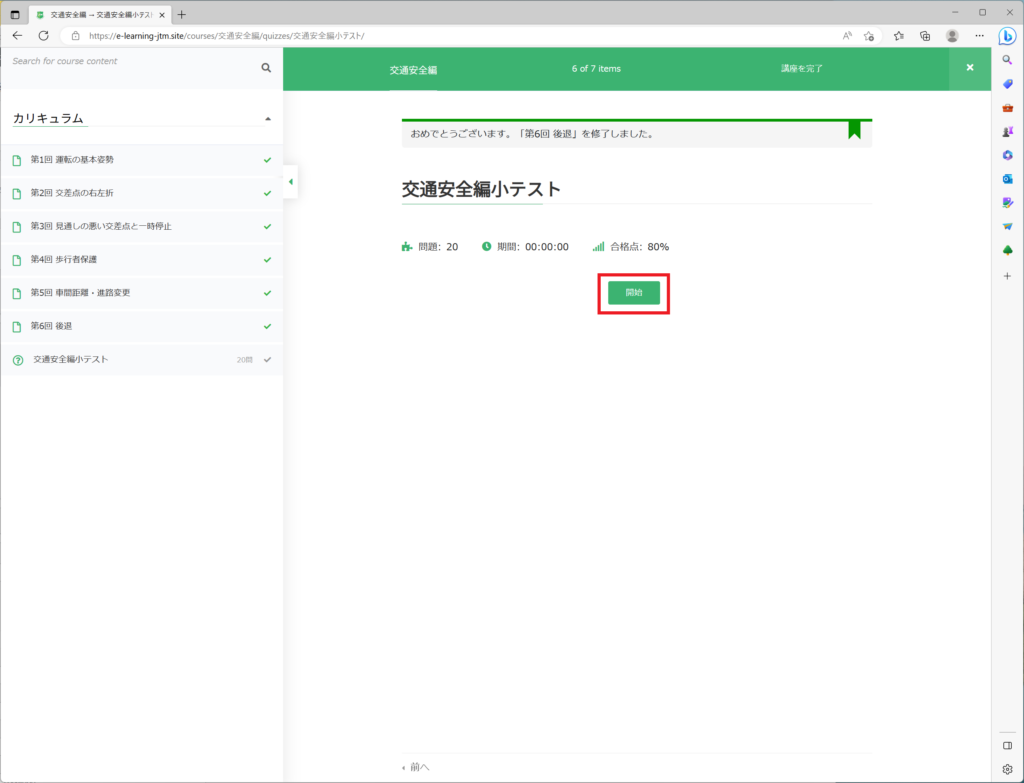Open the Bing Copilot sidebar icon

tap(1007, 36)
